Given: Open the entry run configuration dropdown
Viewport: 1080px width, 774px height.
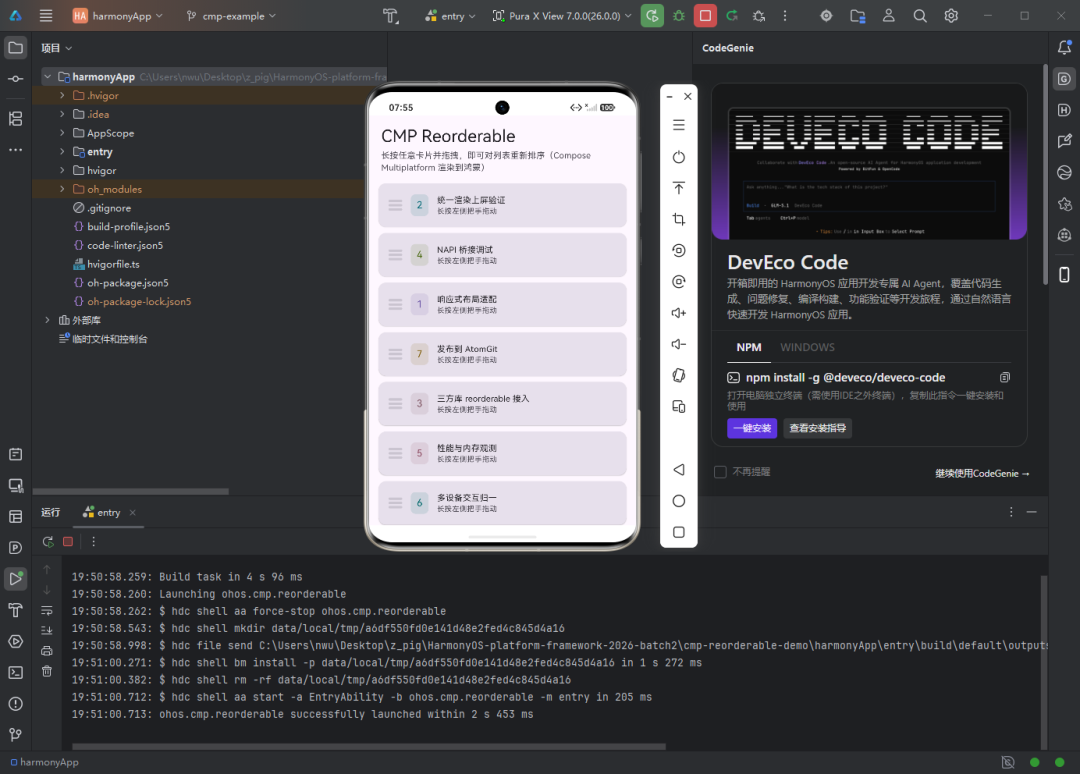Looking at the screenshot, I should click(x=450, y=15).
